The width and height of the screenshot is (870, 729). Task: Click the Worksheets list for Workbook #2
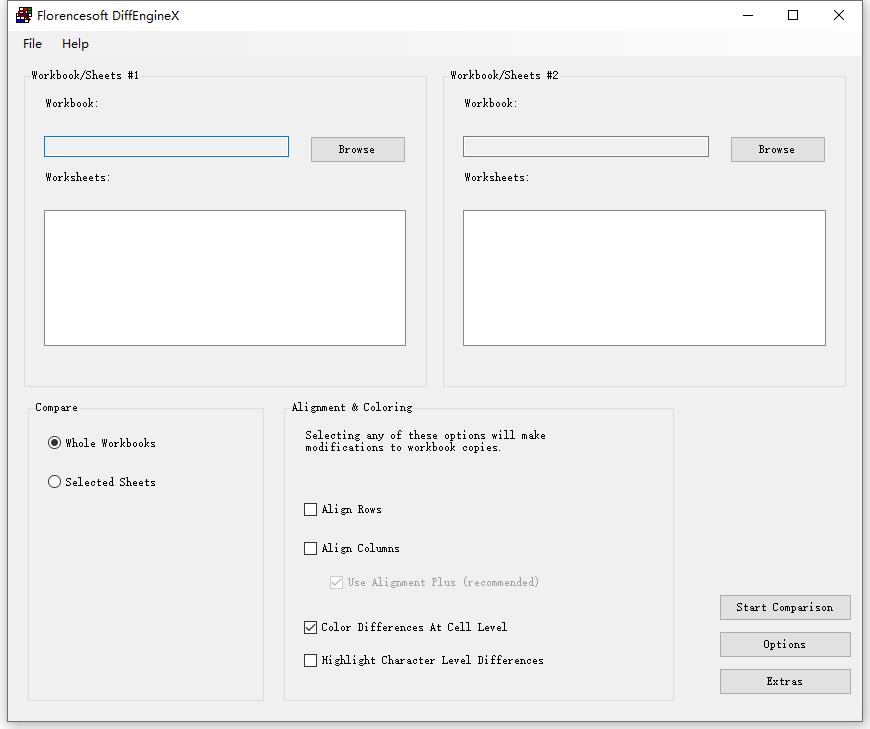644,277
